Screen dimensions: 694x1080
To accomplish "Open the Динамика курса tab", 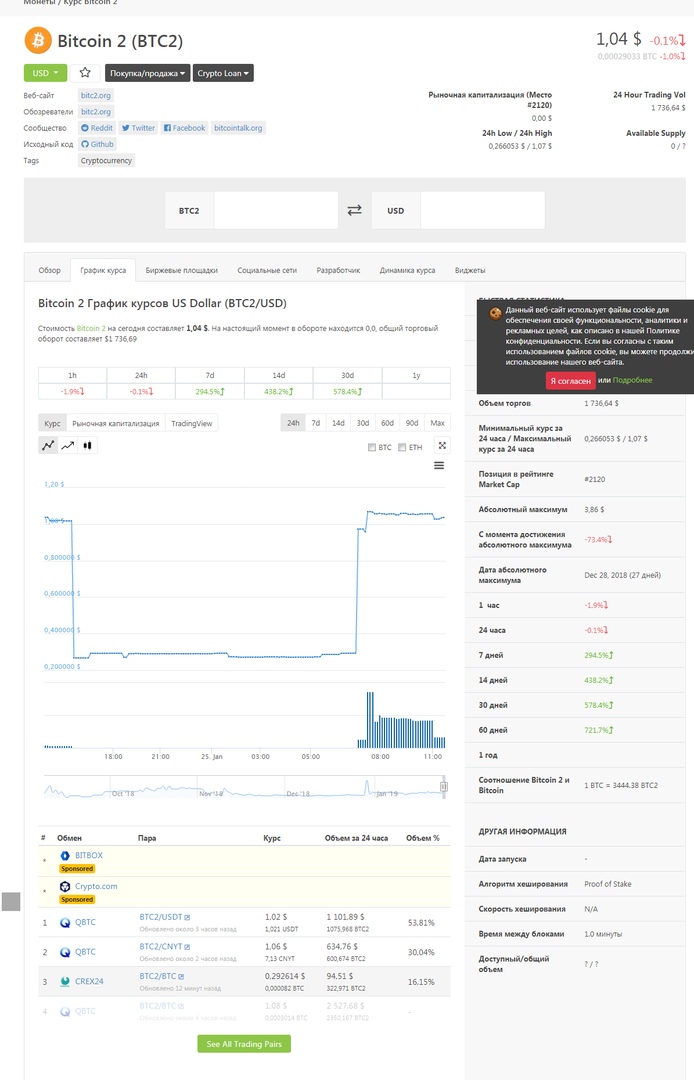I will [x=408, y=271].
